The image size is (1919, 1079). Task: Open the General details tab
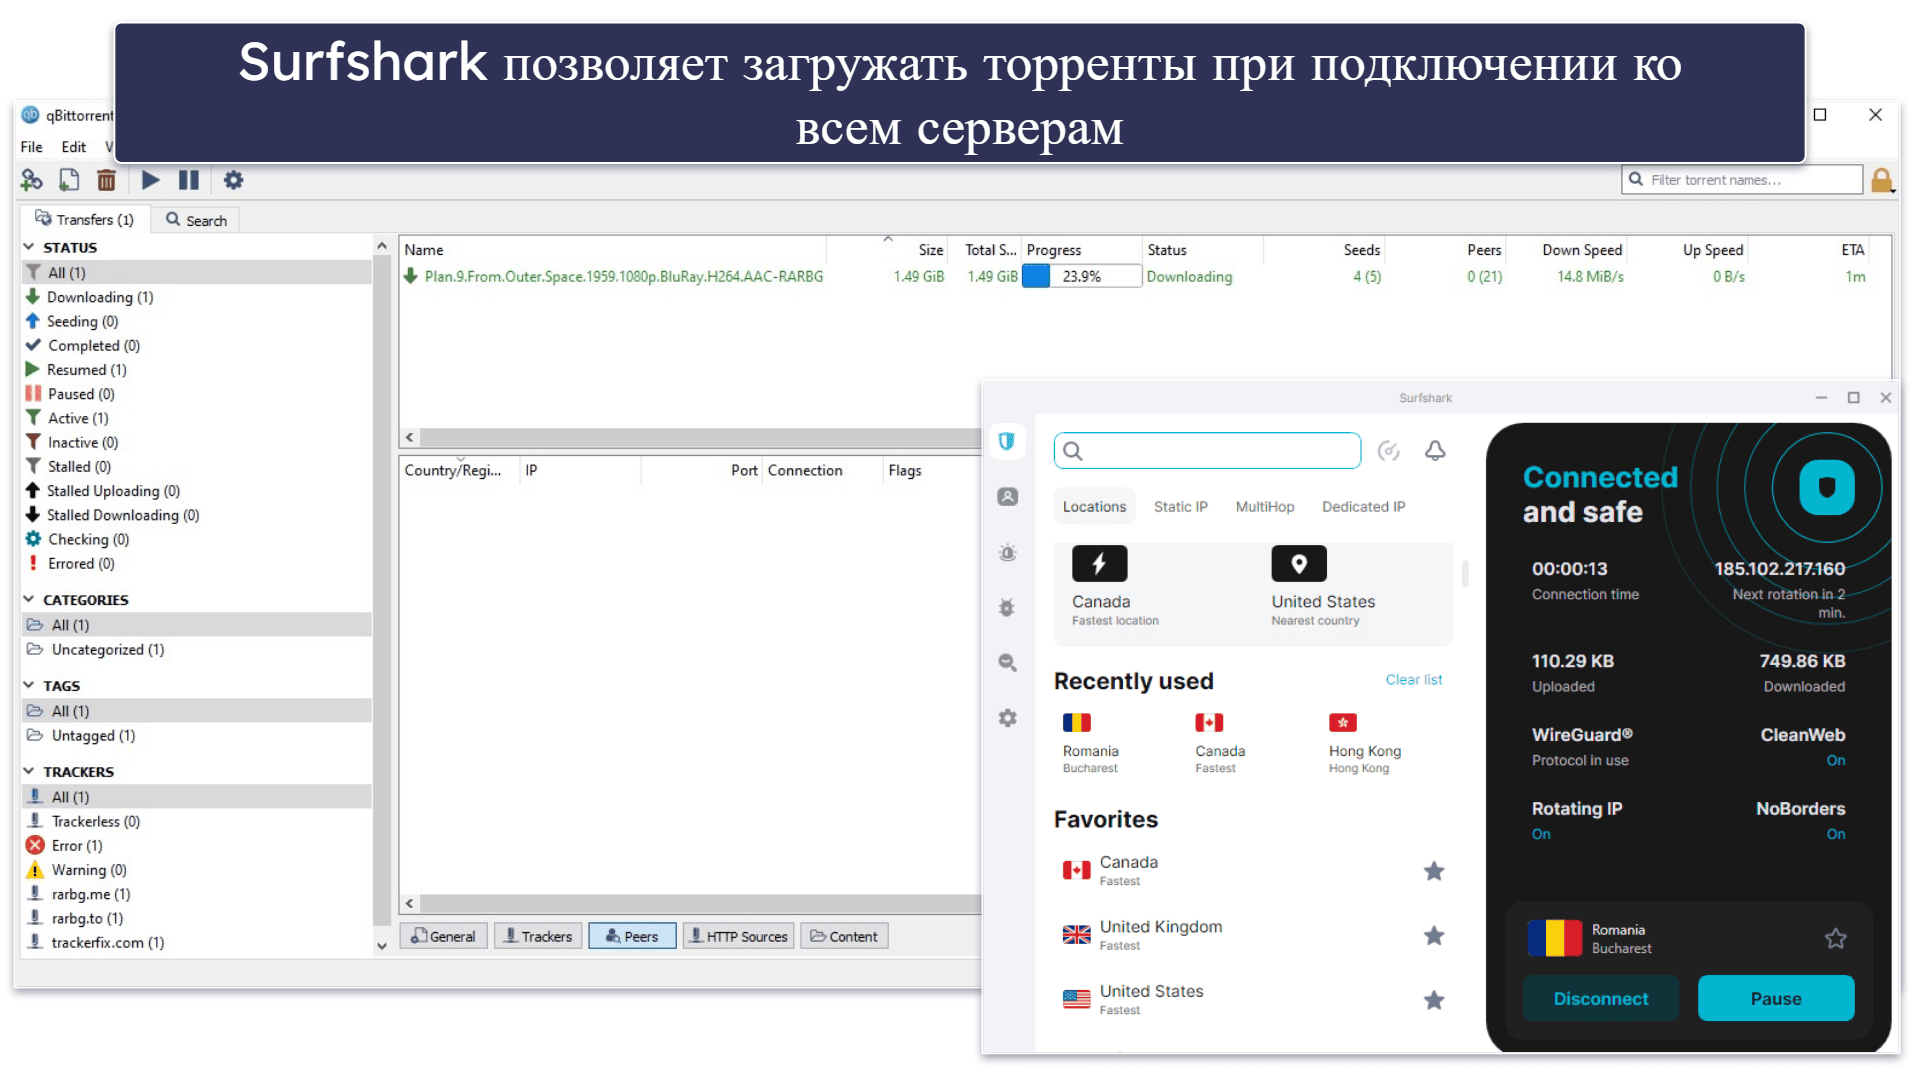(444, 936)
